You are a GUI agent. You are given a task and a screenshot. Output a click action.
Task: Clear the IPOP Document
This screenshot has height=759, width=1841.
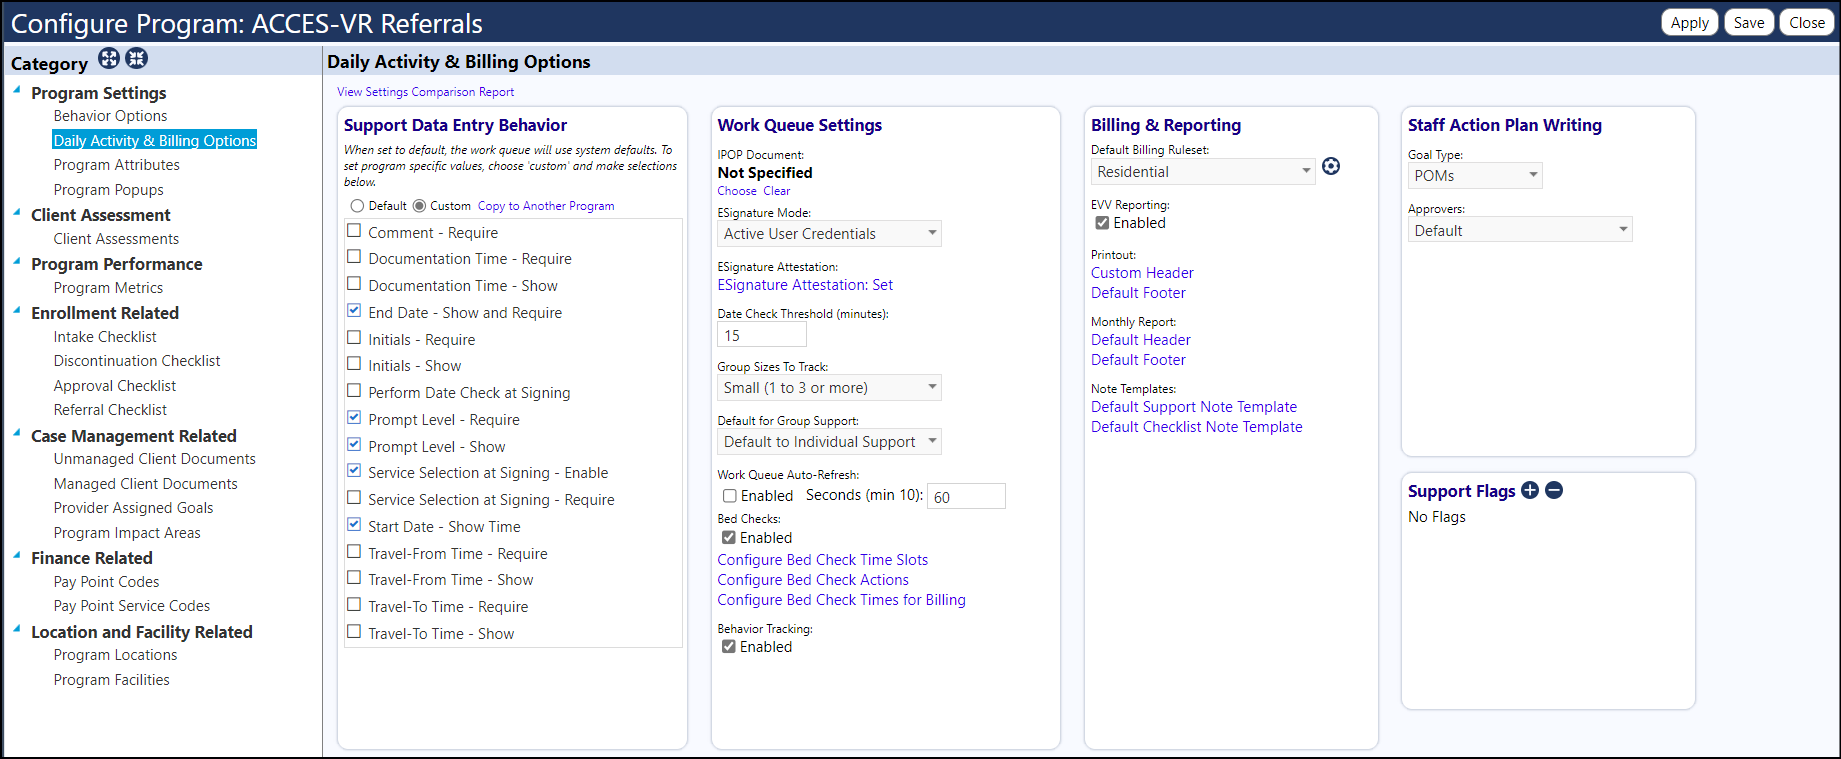(777, 191)
